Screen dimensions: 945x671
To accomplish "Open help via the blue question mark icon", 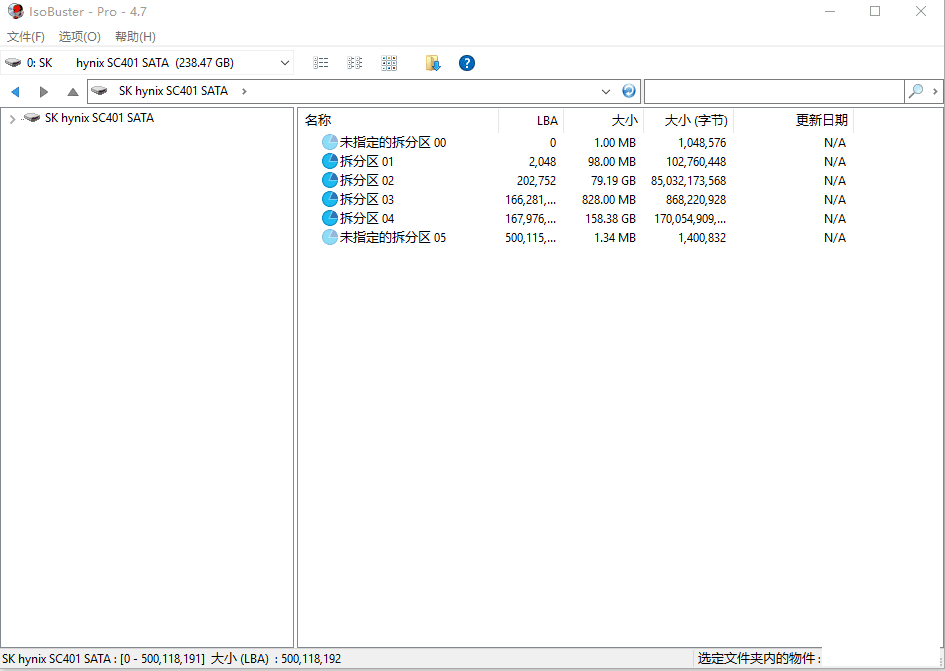I will coord(466,63).
